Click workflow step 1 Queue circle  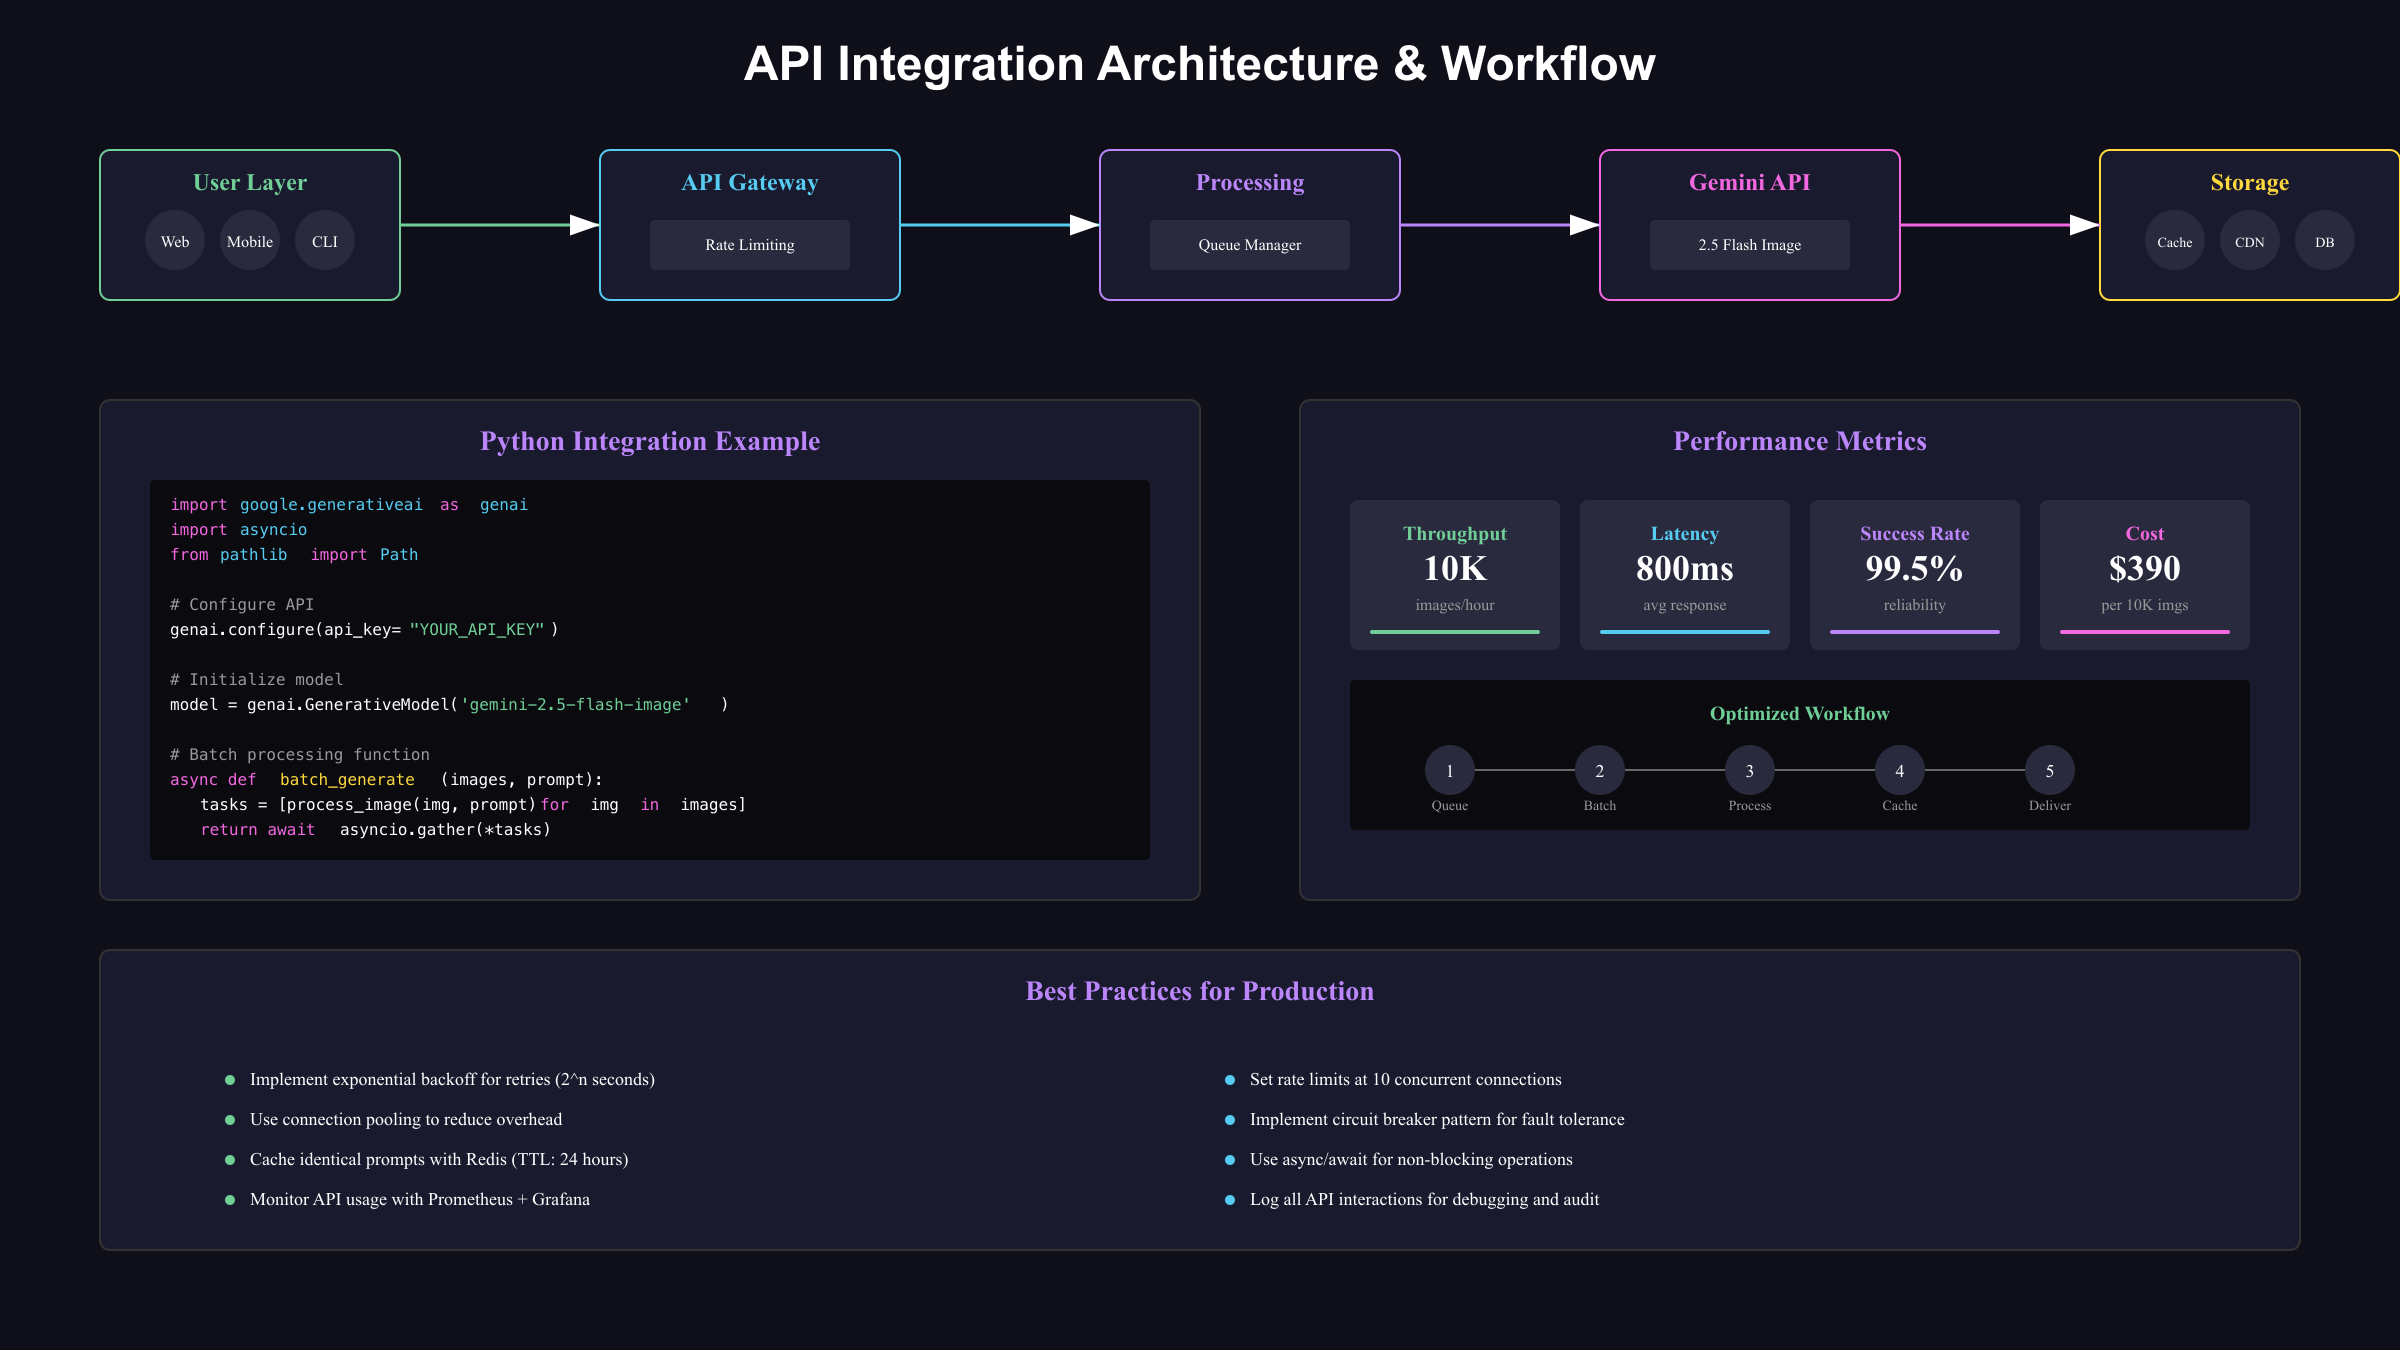[x=1450, y=770]
